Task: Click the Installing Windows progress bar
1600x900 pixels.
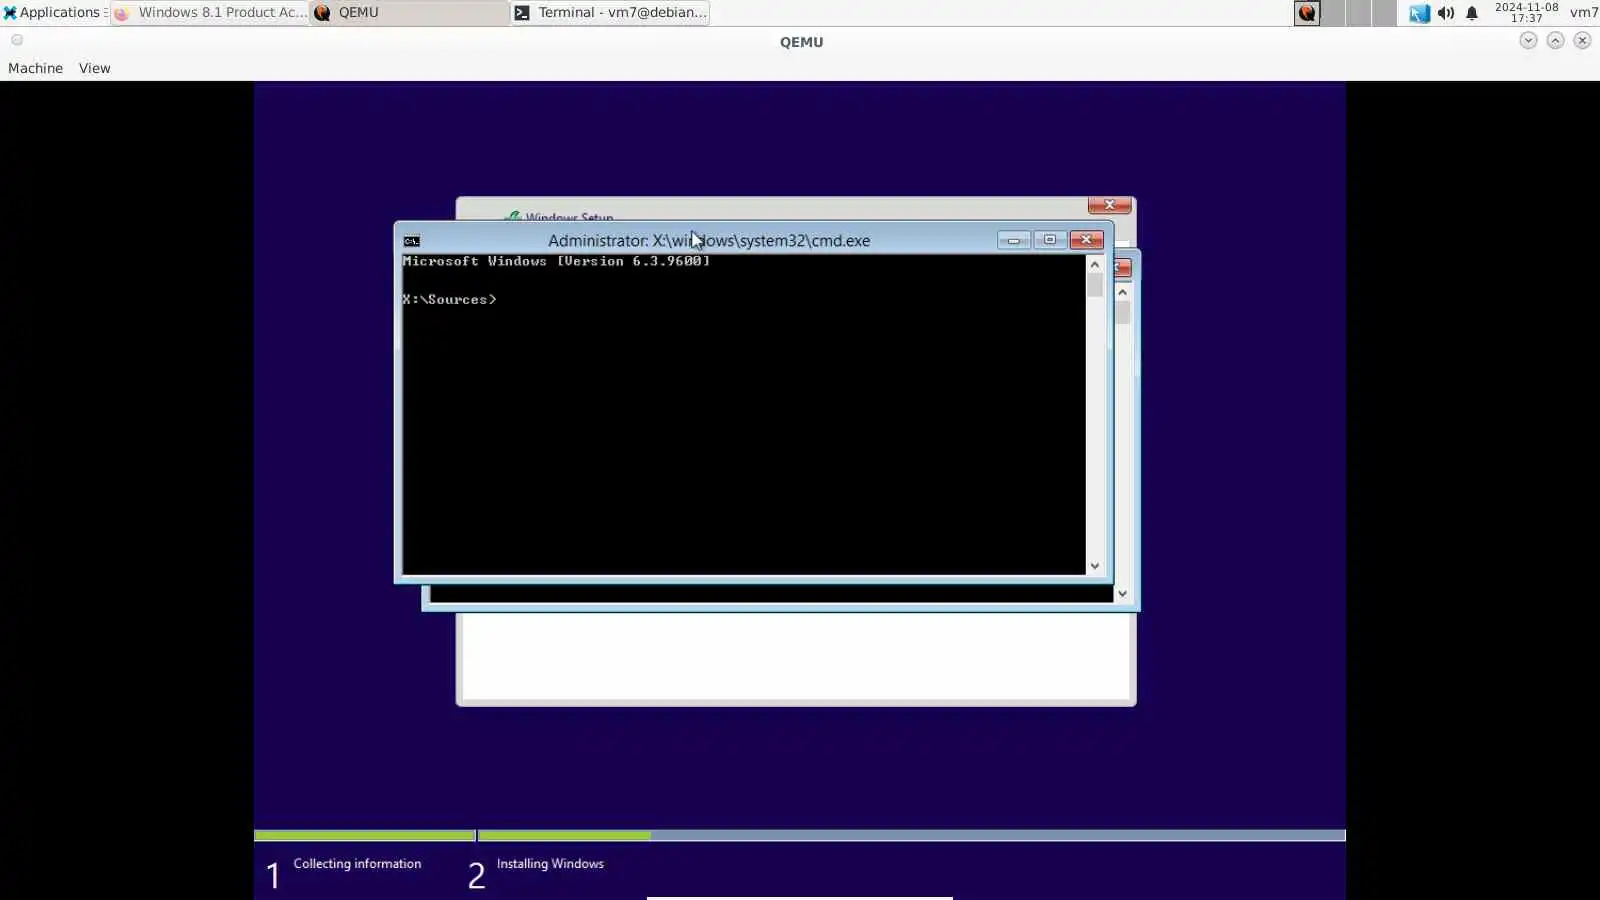Action: (912, 835)
